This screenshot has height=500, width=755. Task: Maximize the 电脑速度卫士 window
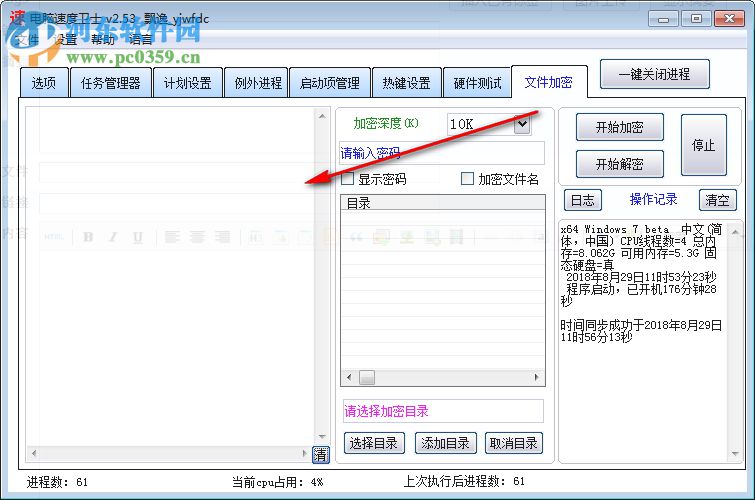pos(696,19)
